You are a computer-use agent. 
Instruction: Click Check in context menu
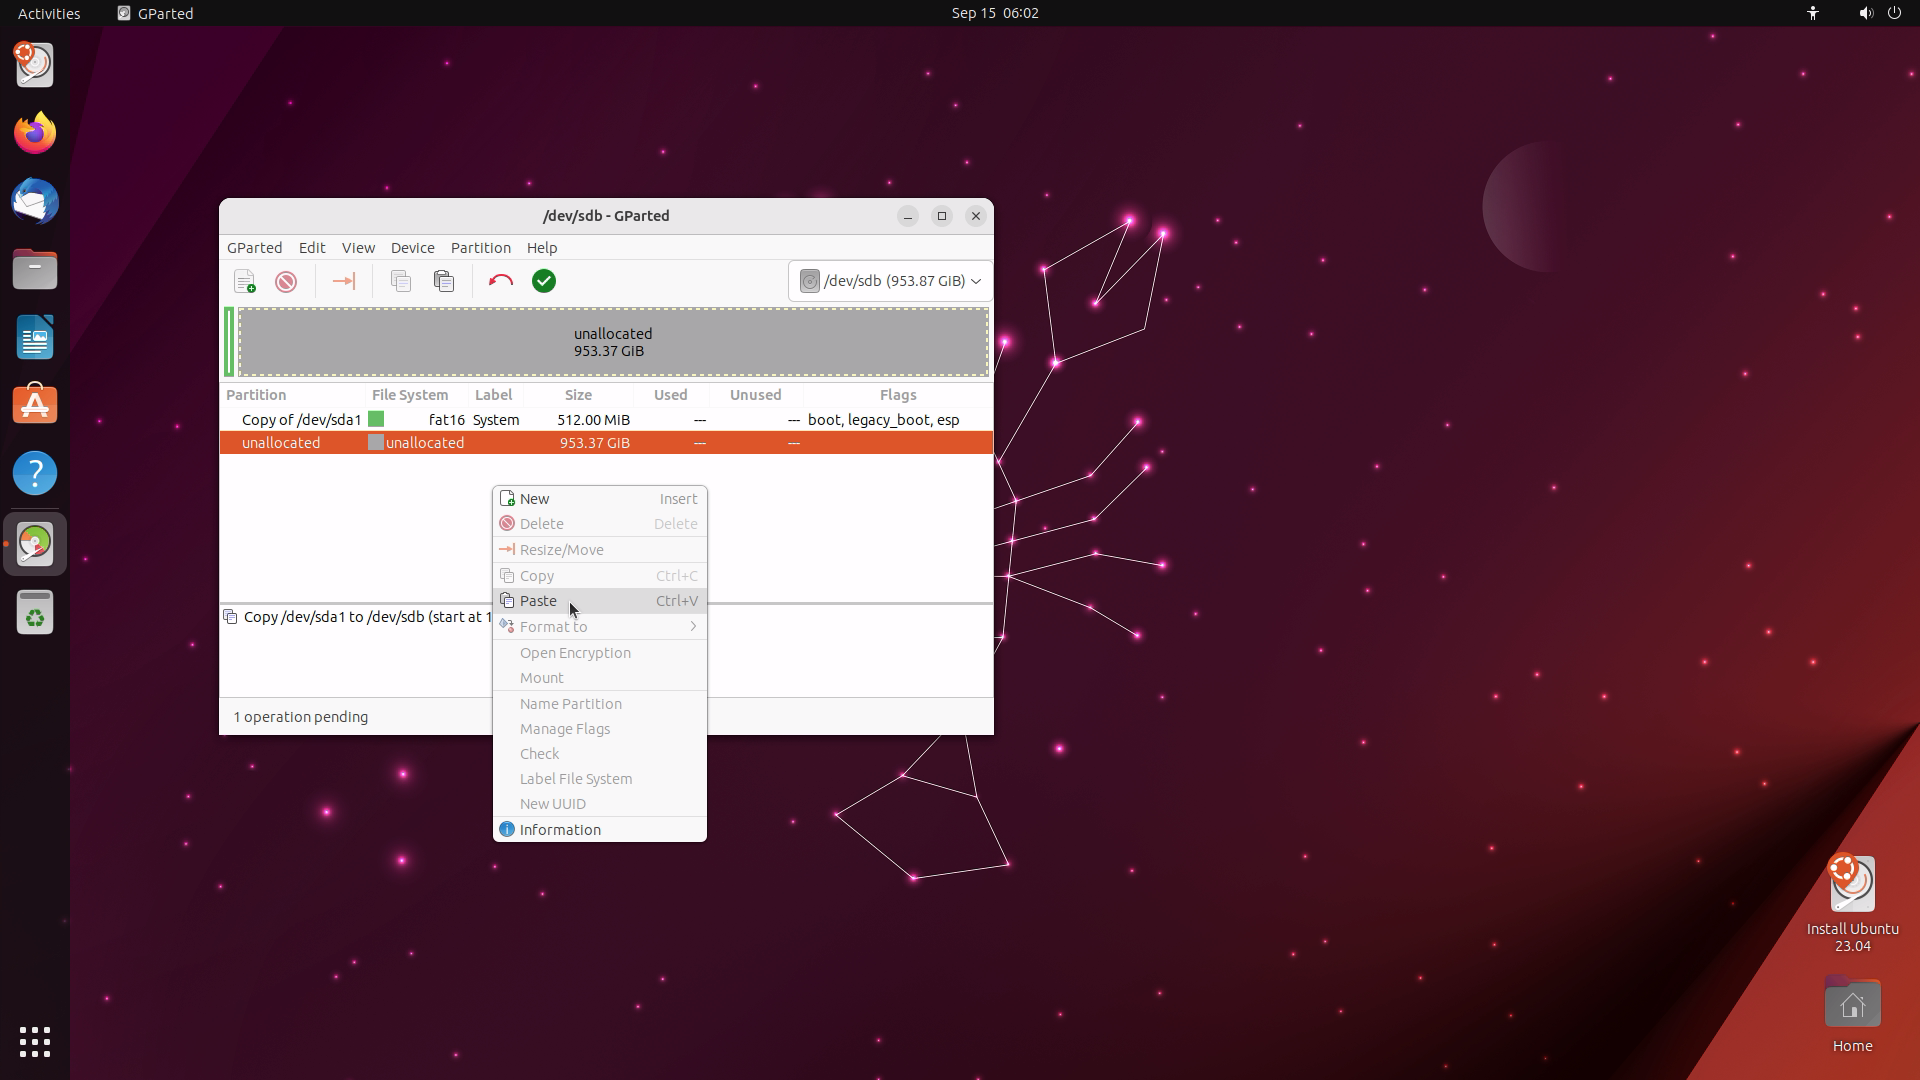(x=600, y=754)
